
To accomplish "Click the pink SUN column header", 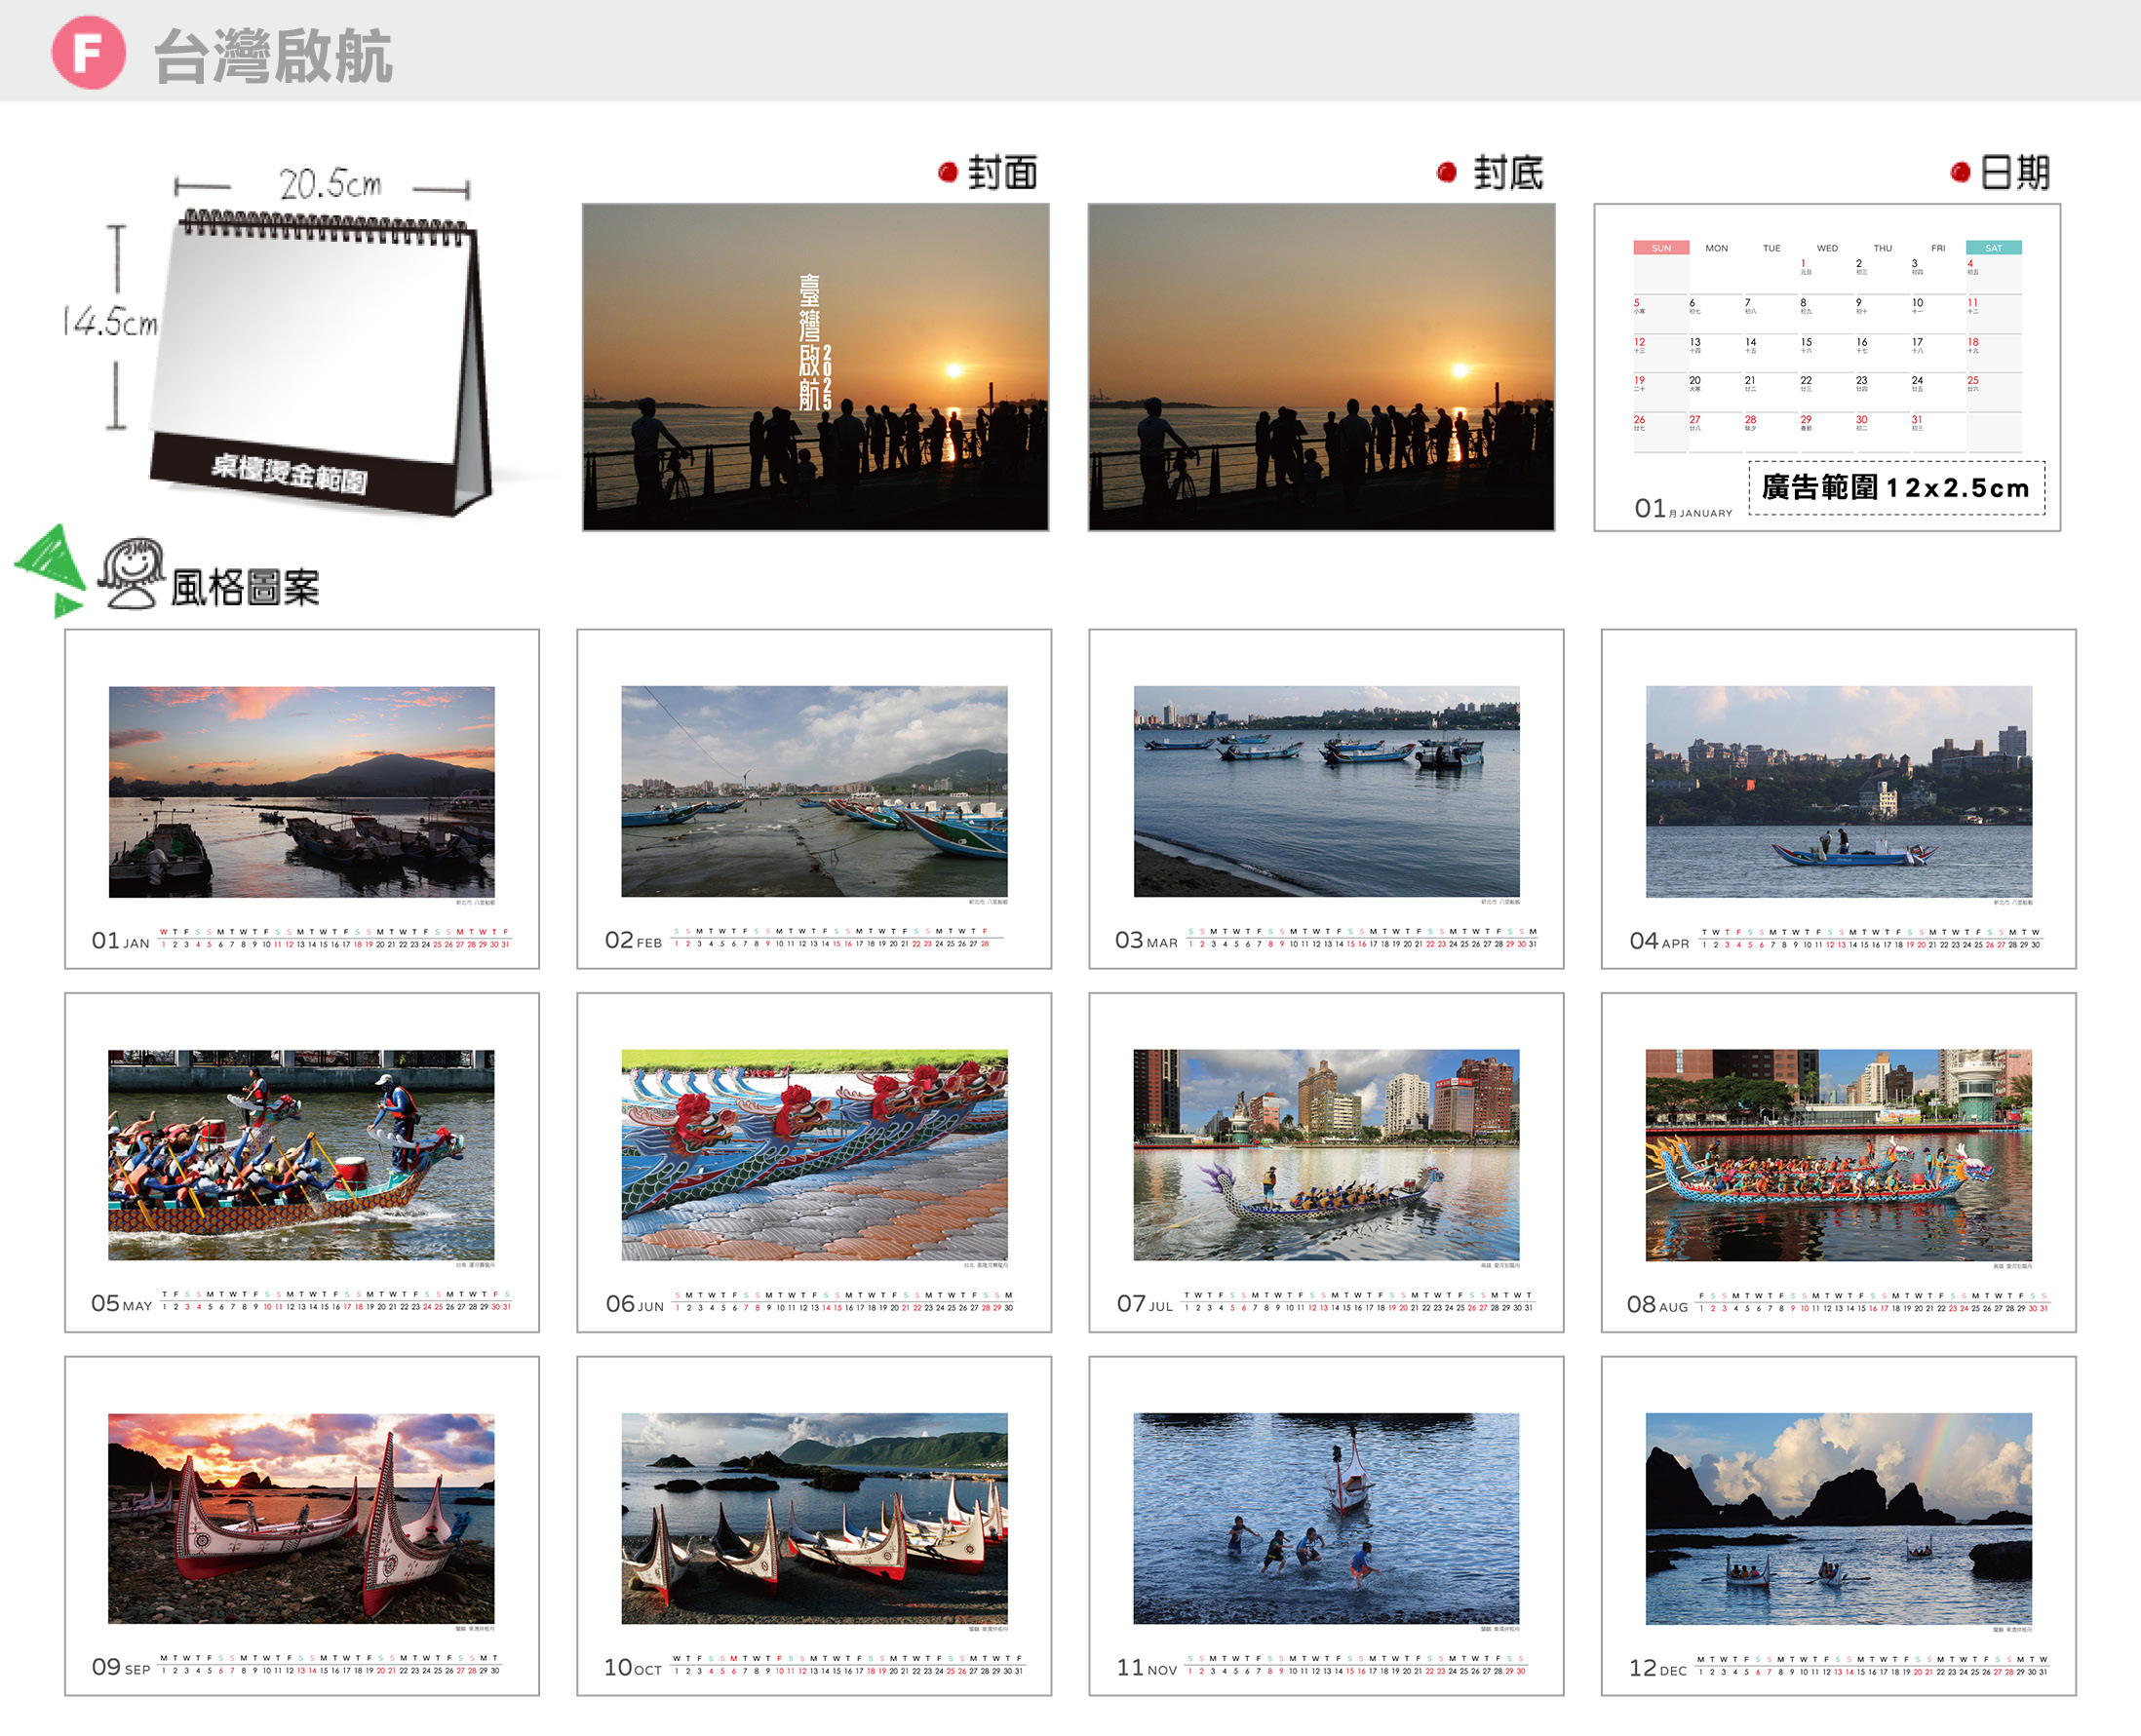I will coord(1661,248).
